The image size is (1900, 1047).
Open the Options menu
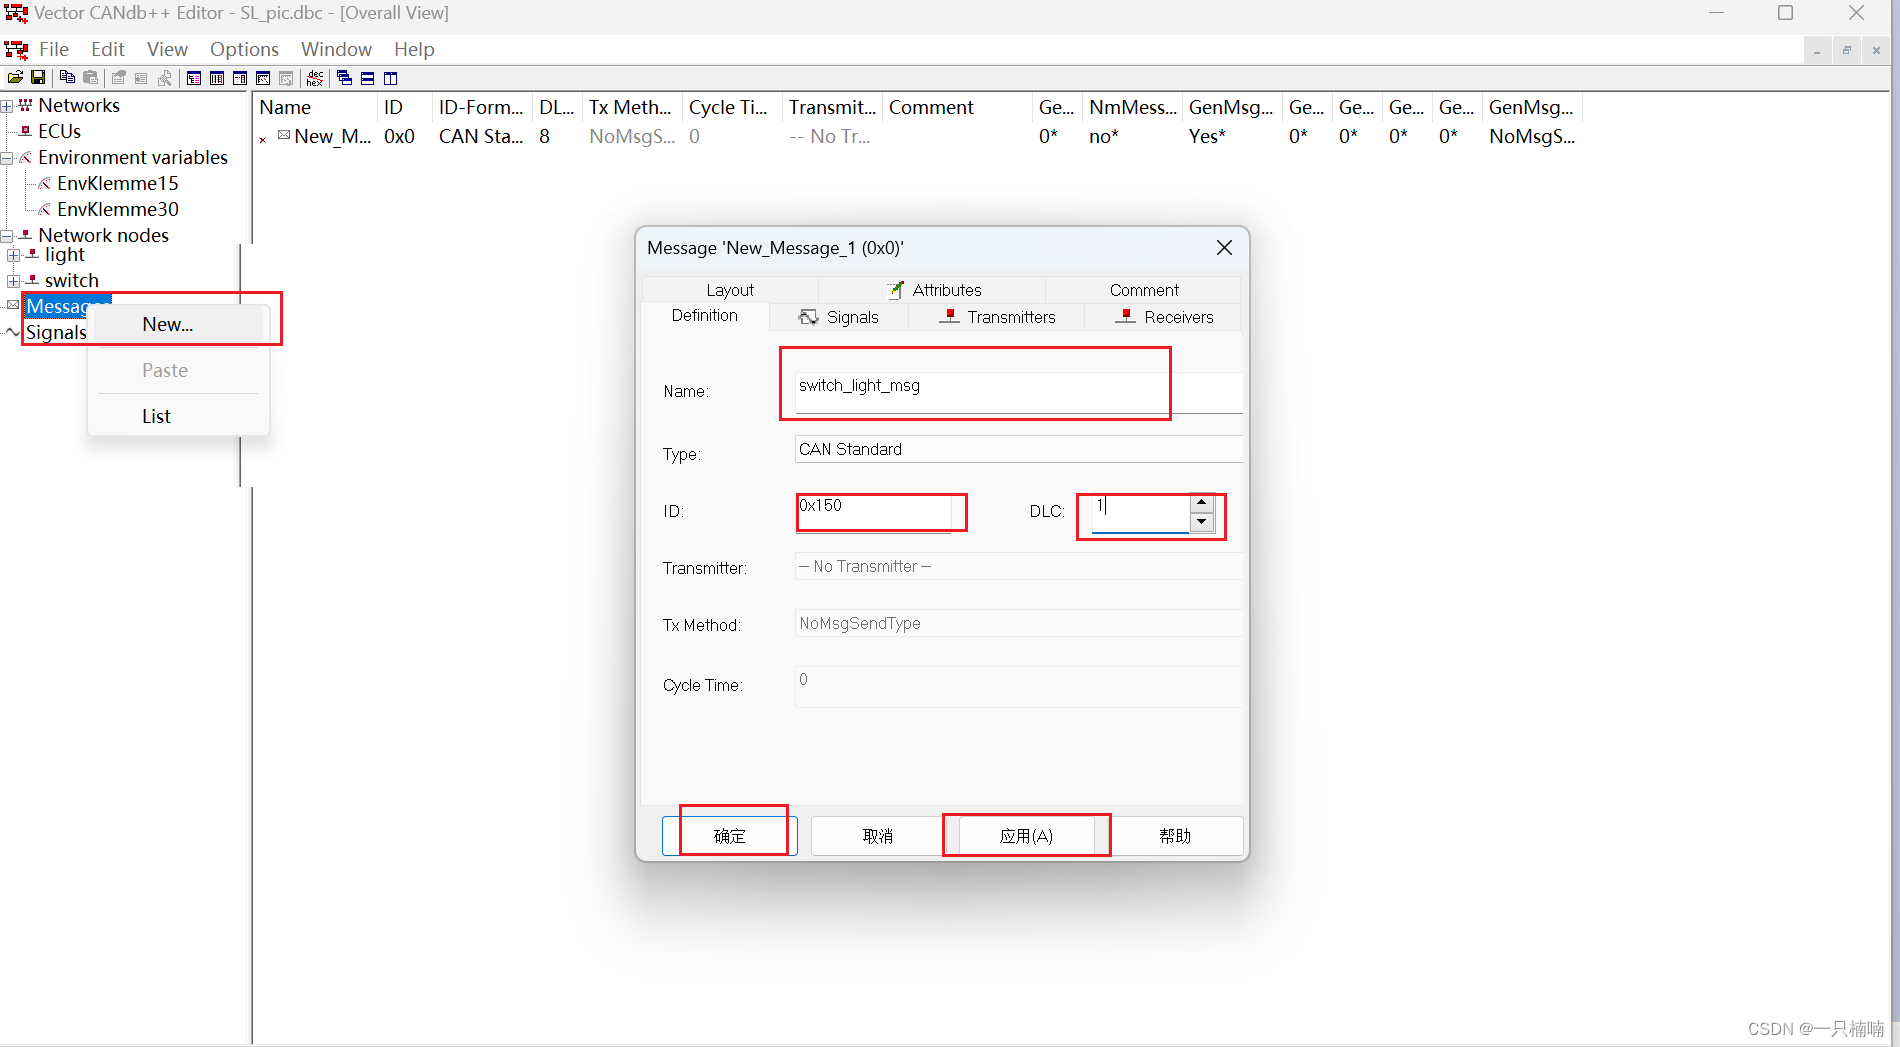click(x=244, y=49)
